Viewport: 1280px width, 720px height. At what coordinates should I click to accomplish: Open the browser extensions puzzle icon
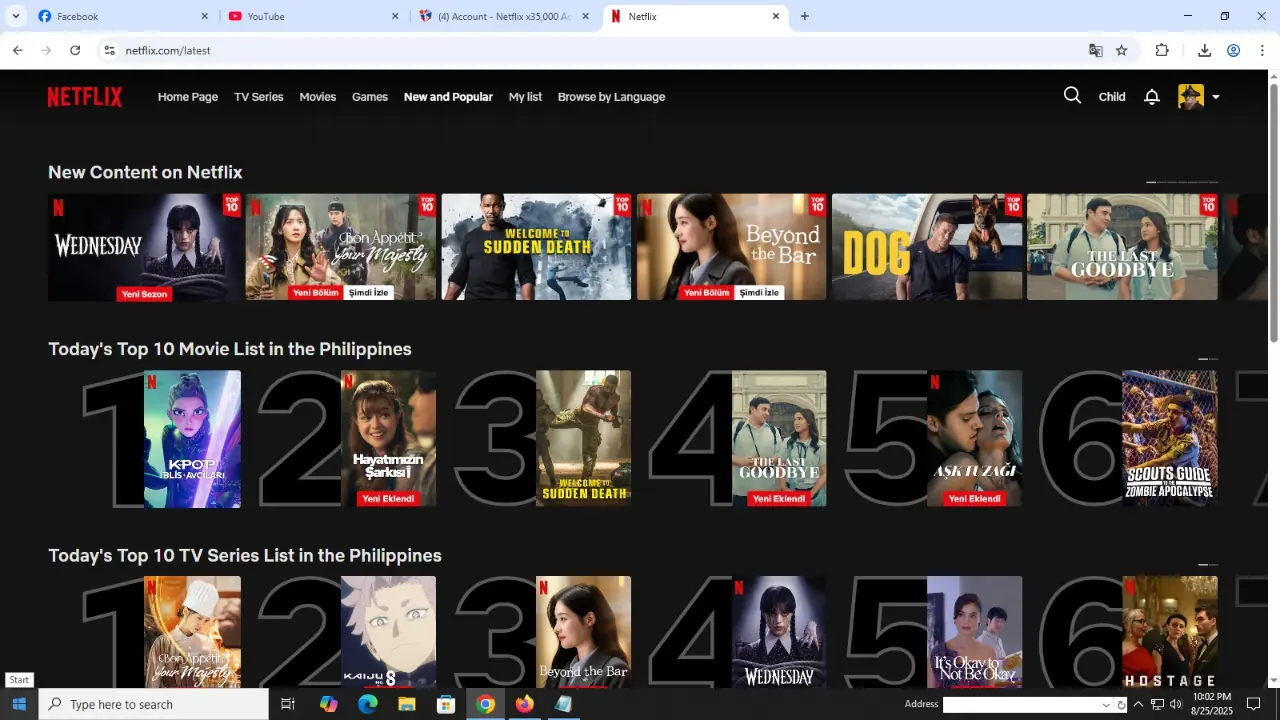(x=1162, y=50)
